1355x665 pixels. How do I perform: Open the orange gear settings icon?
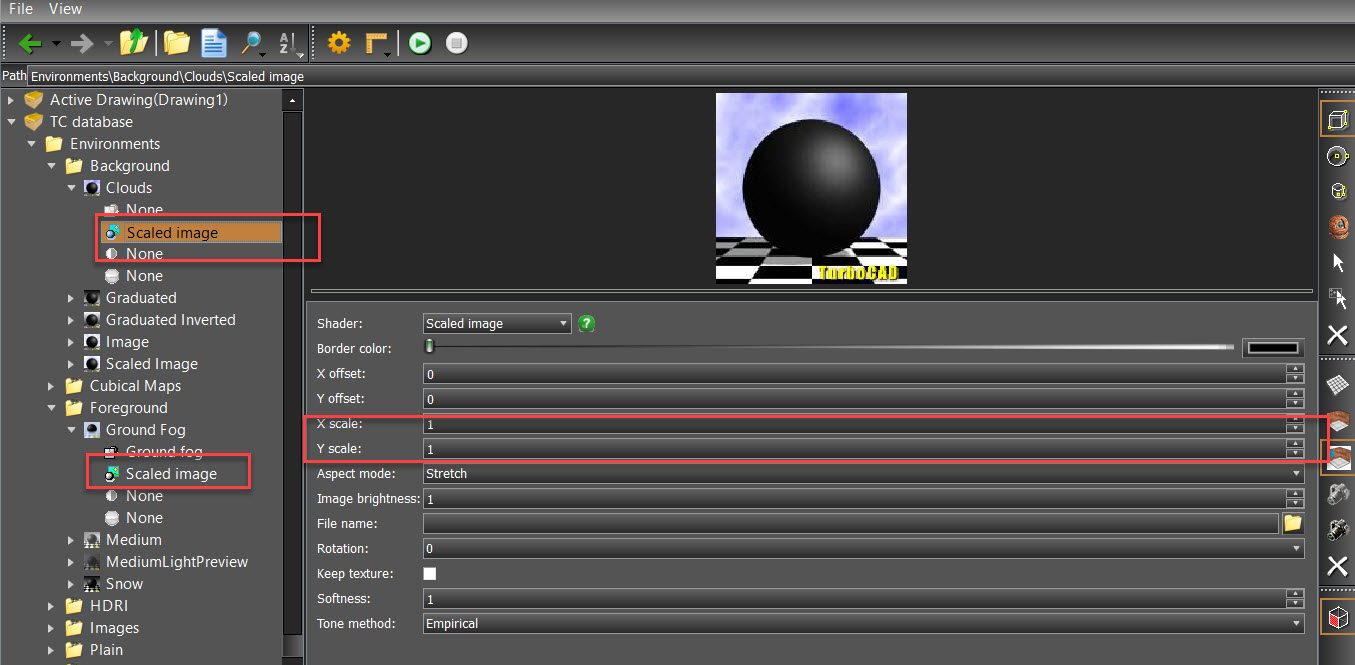click(339, 43)
